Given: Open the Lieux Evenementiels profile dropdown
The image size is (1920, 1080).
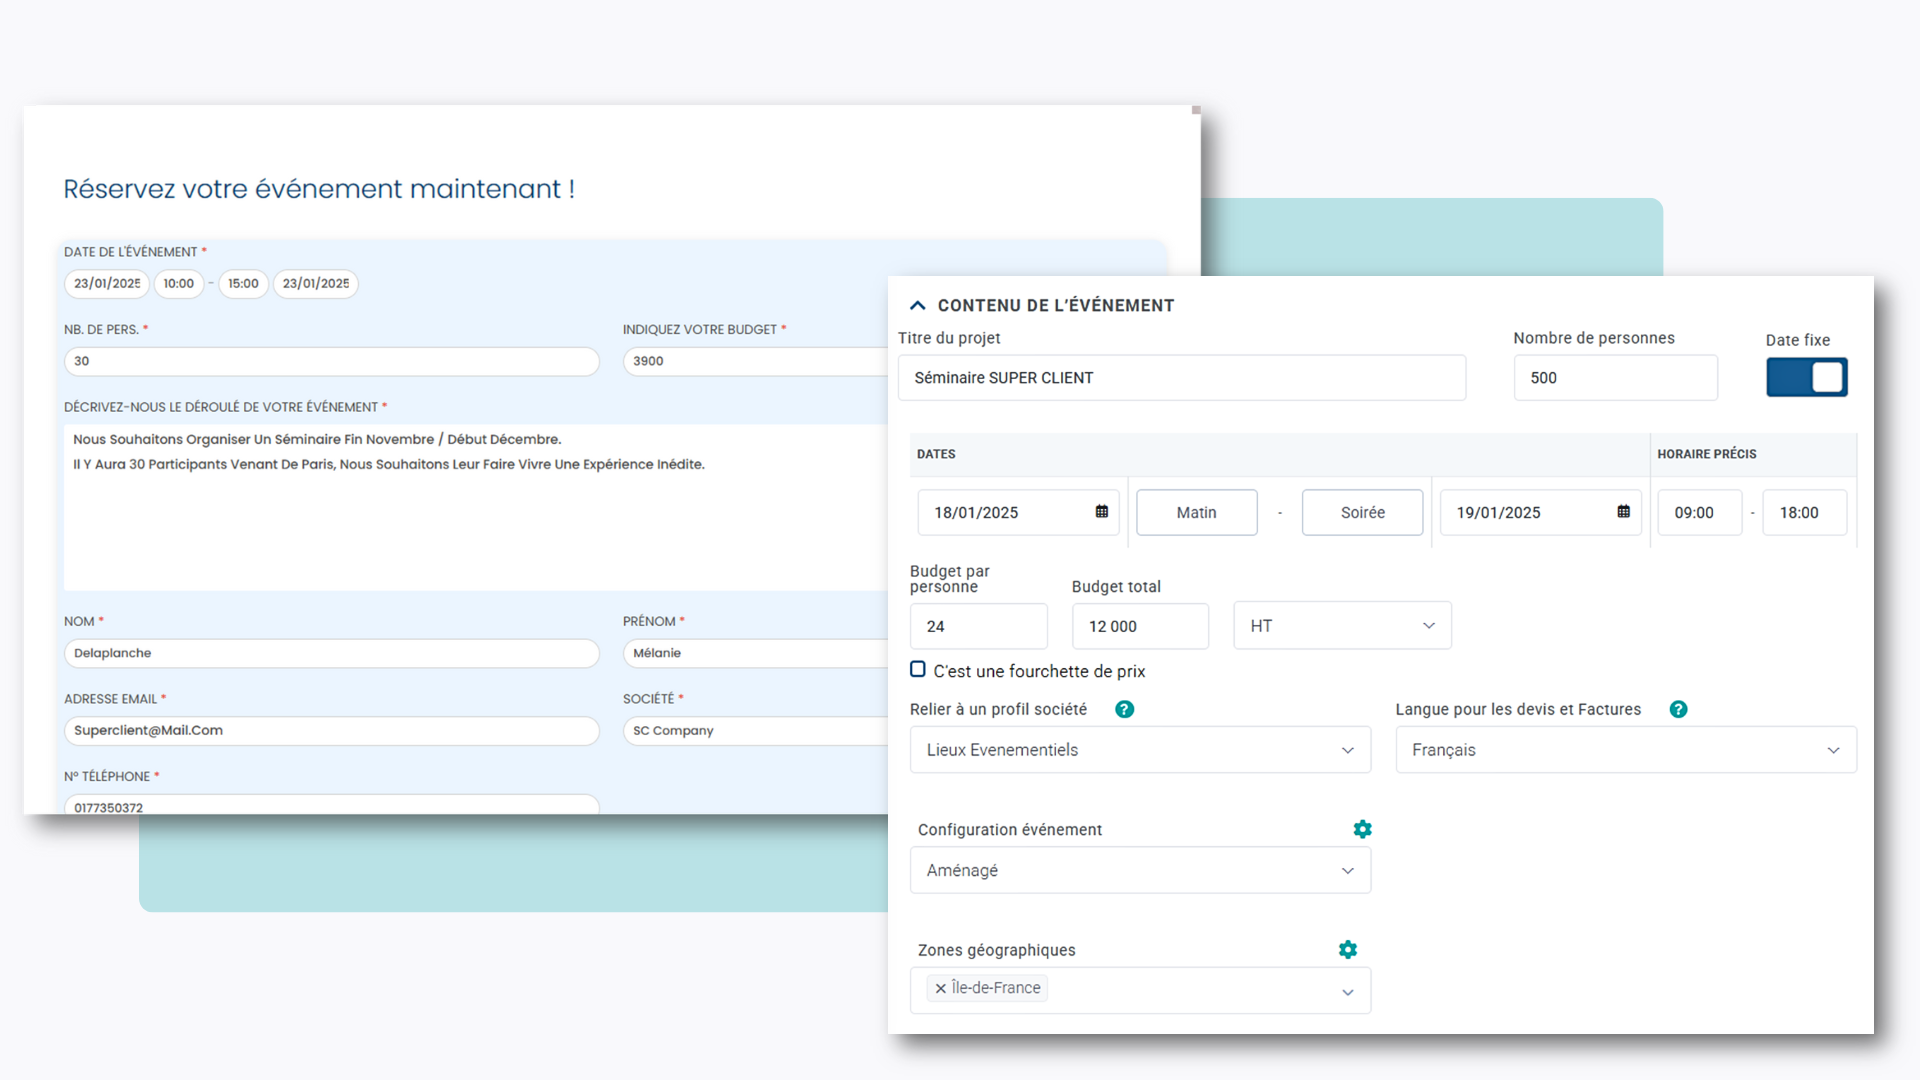Looking at the screenshot, I should click(x=1140, y=750).
